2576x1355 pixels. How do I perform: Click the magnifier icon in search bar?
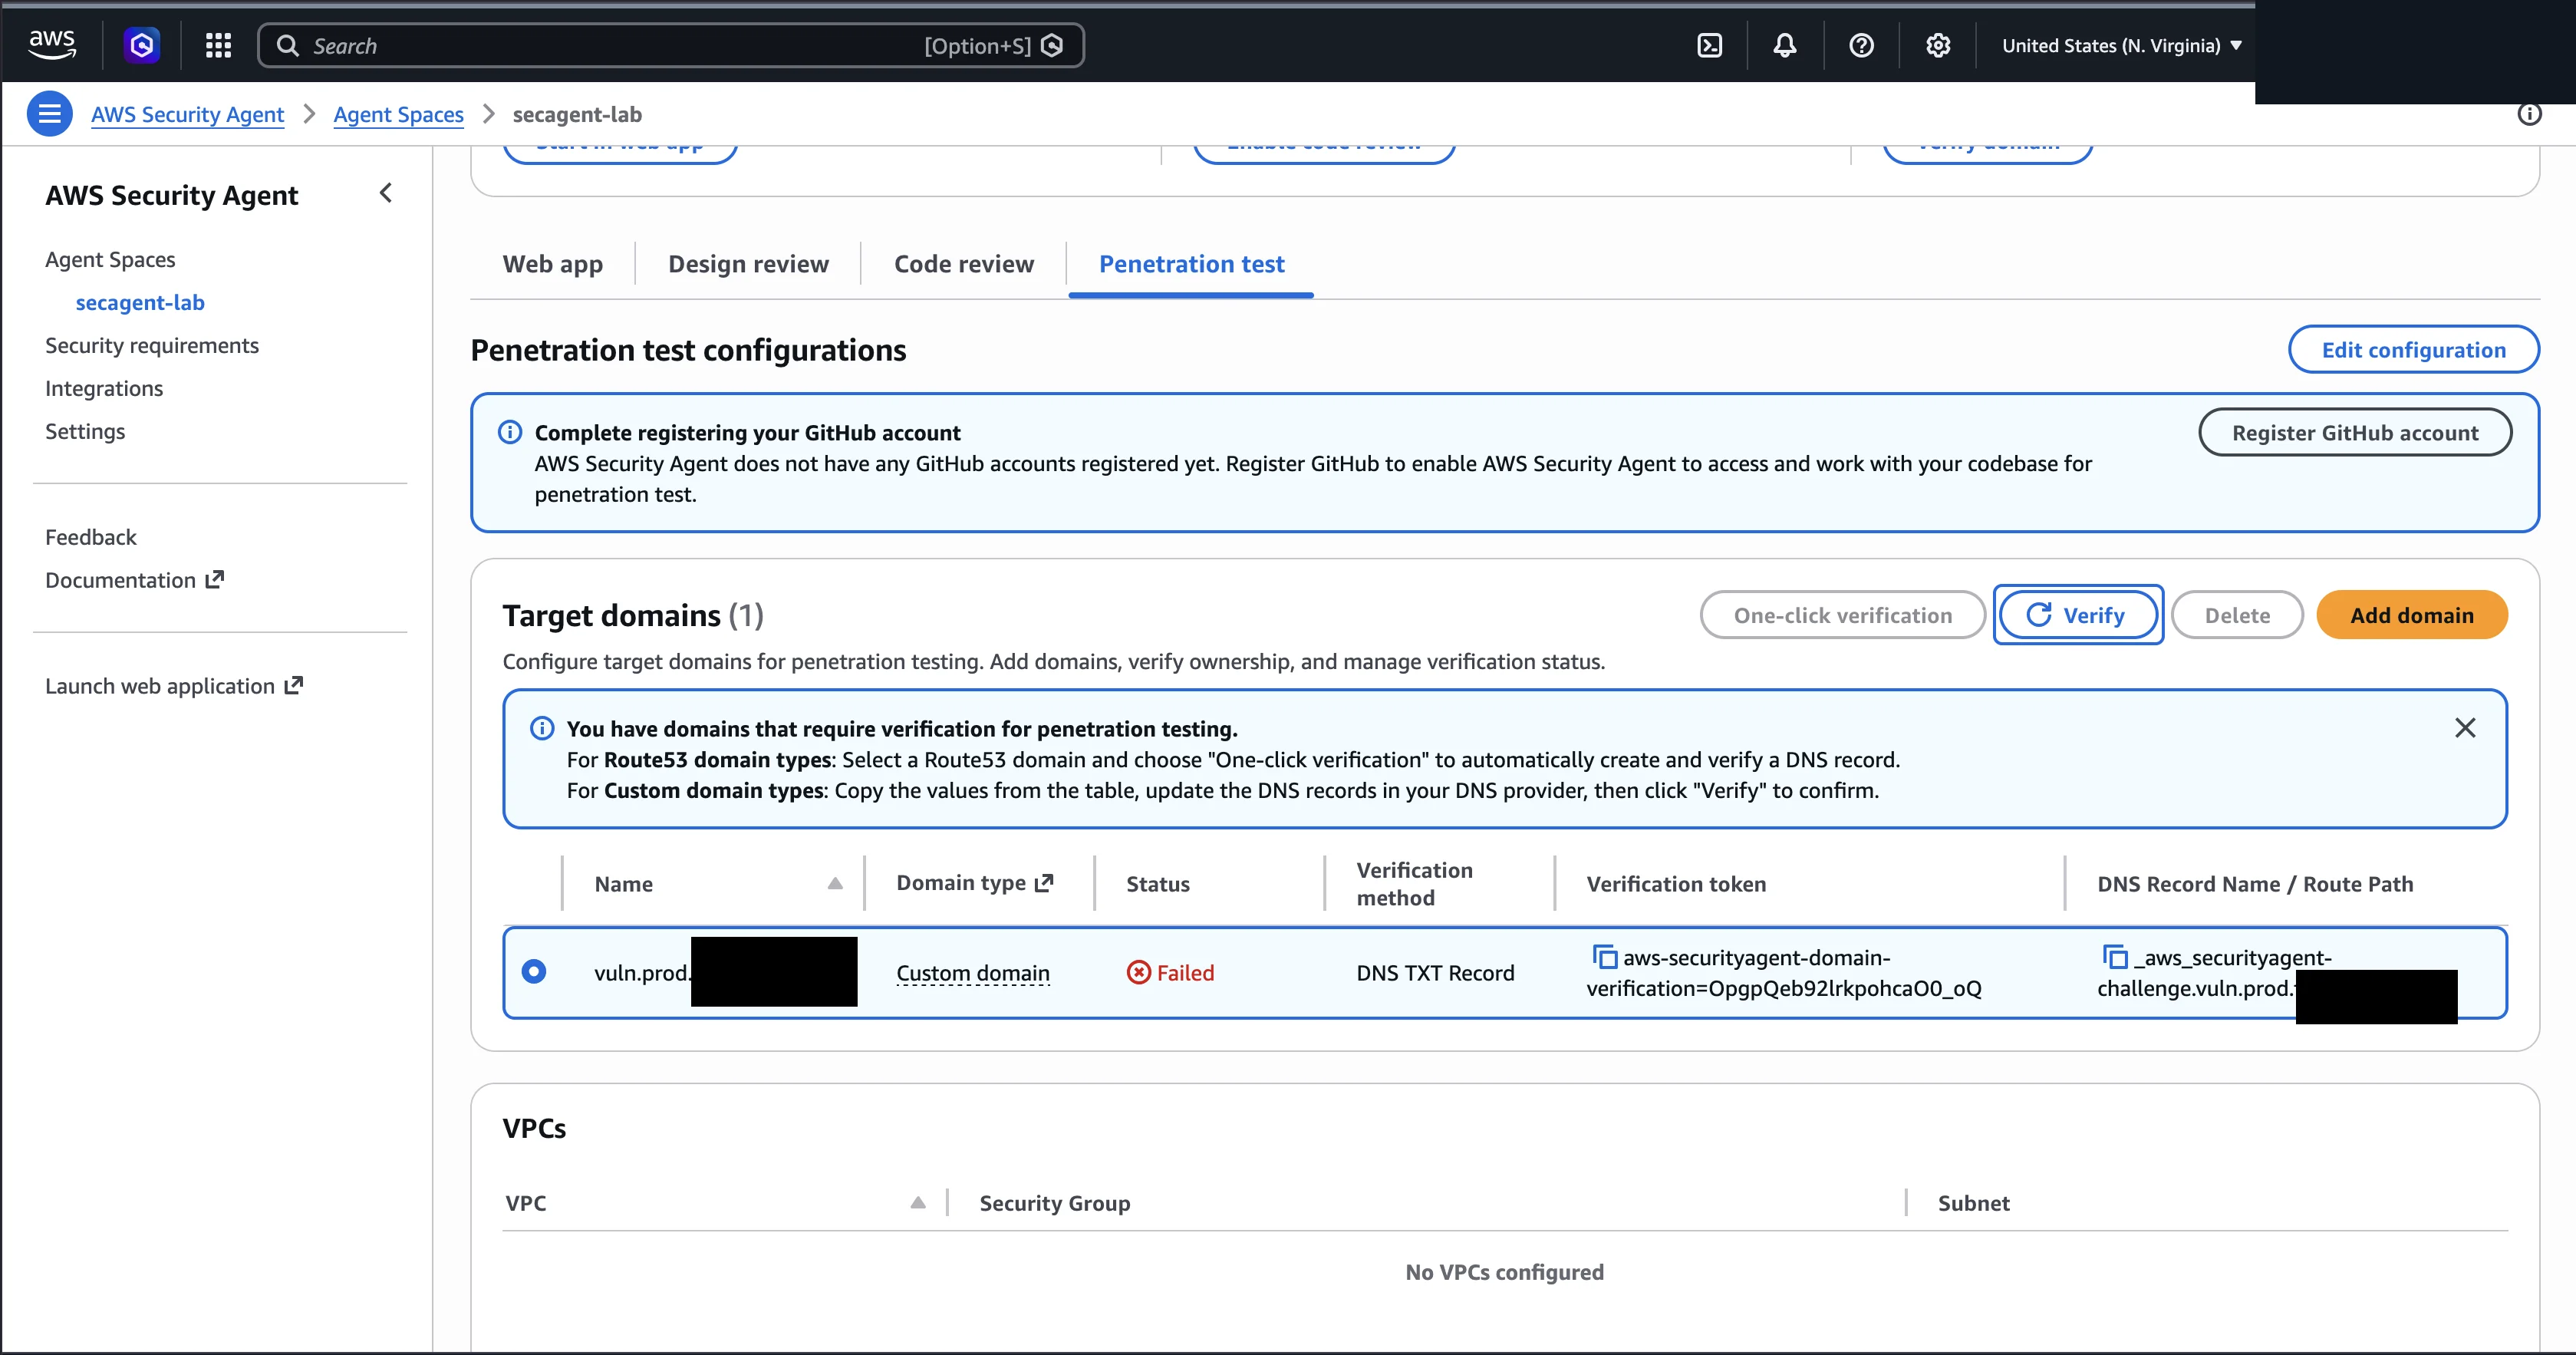(x=288, y=46)
